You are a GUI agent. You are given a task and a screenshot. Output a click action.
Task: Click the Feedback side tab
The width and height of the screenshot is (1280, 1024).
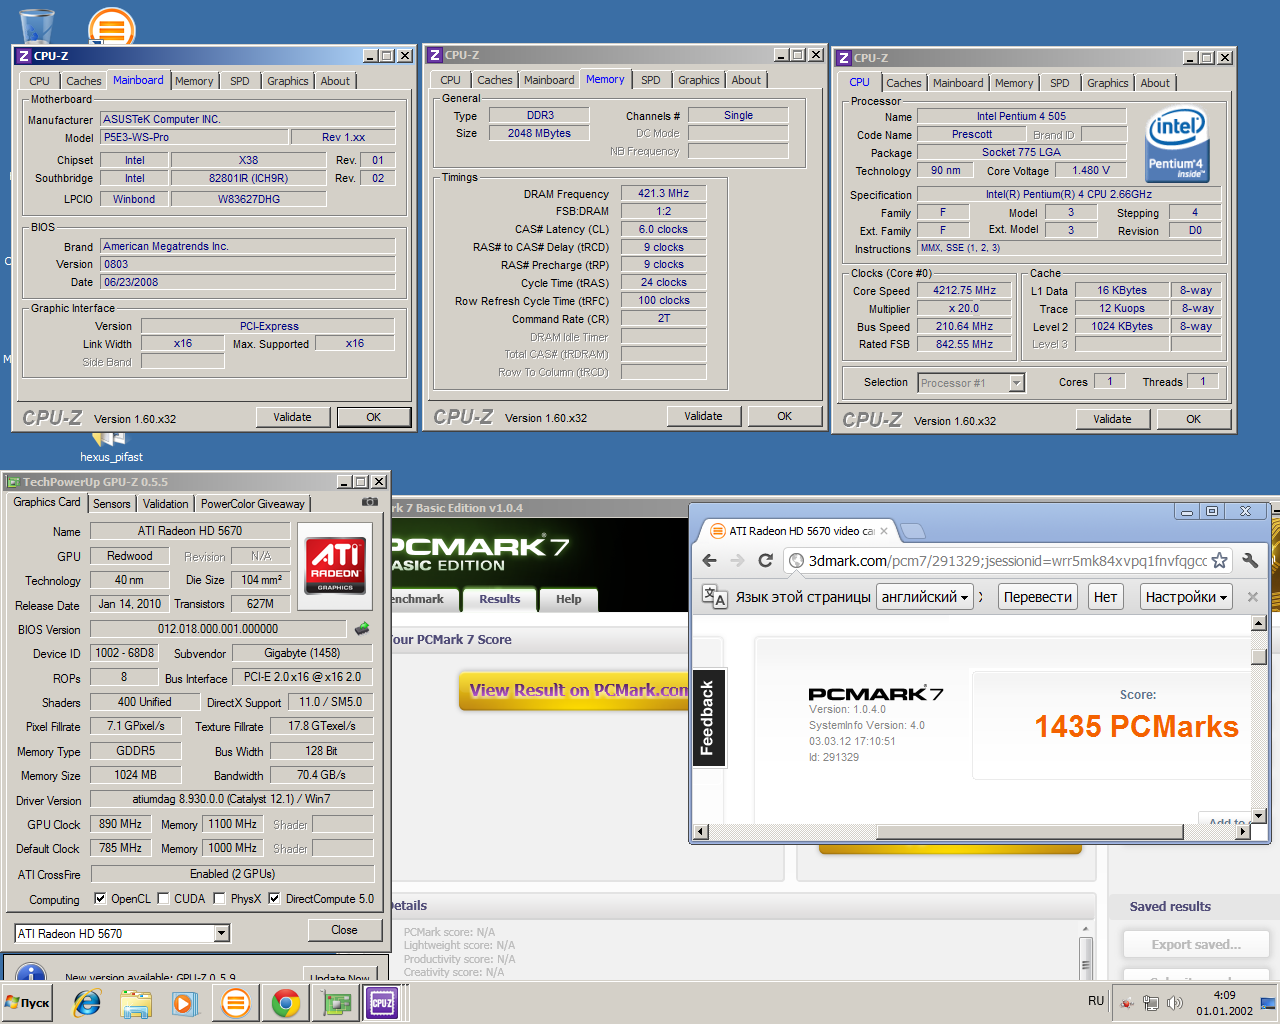point(708,717)
